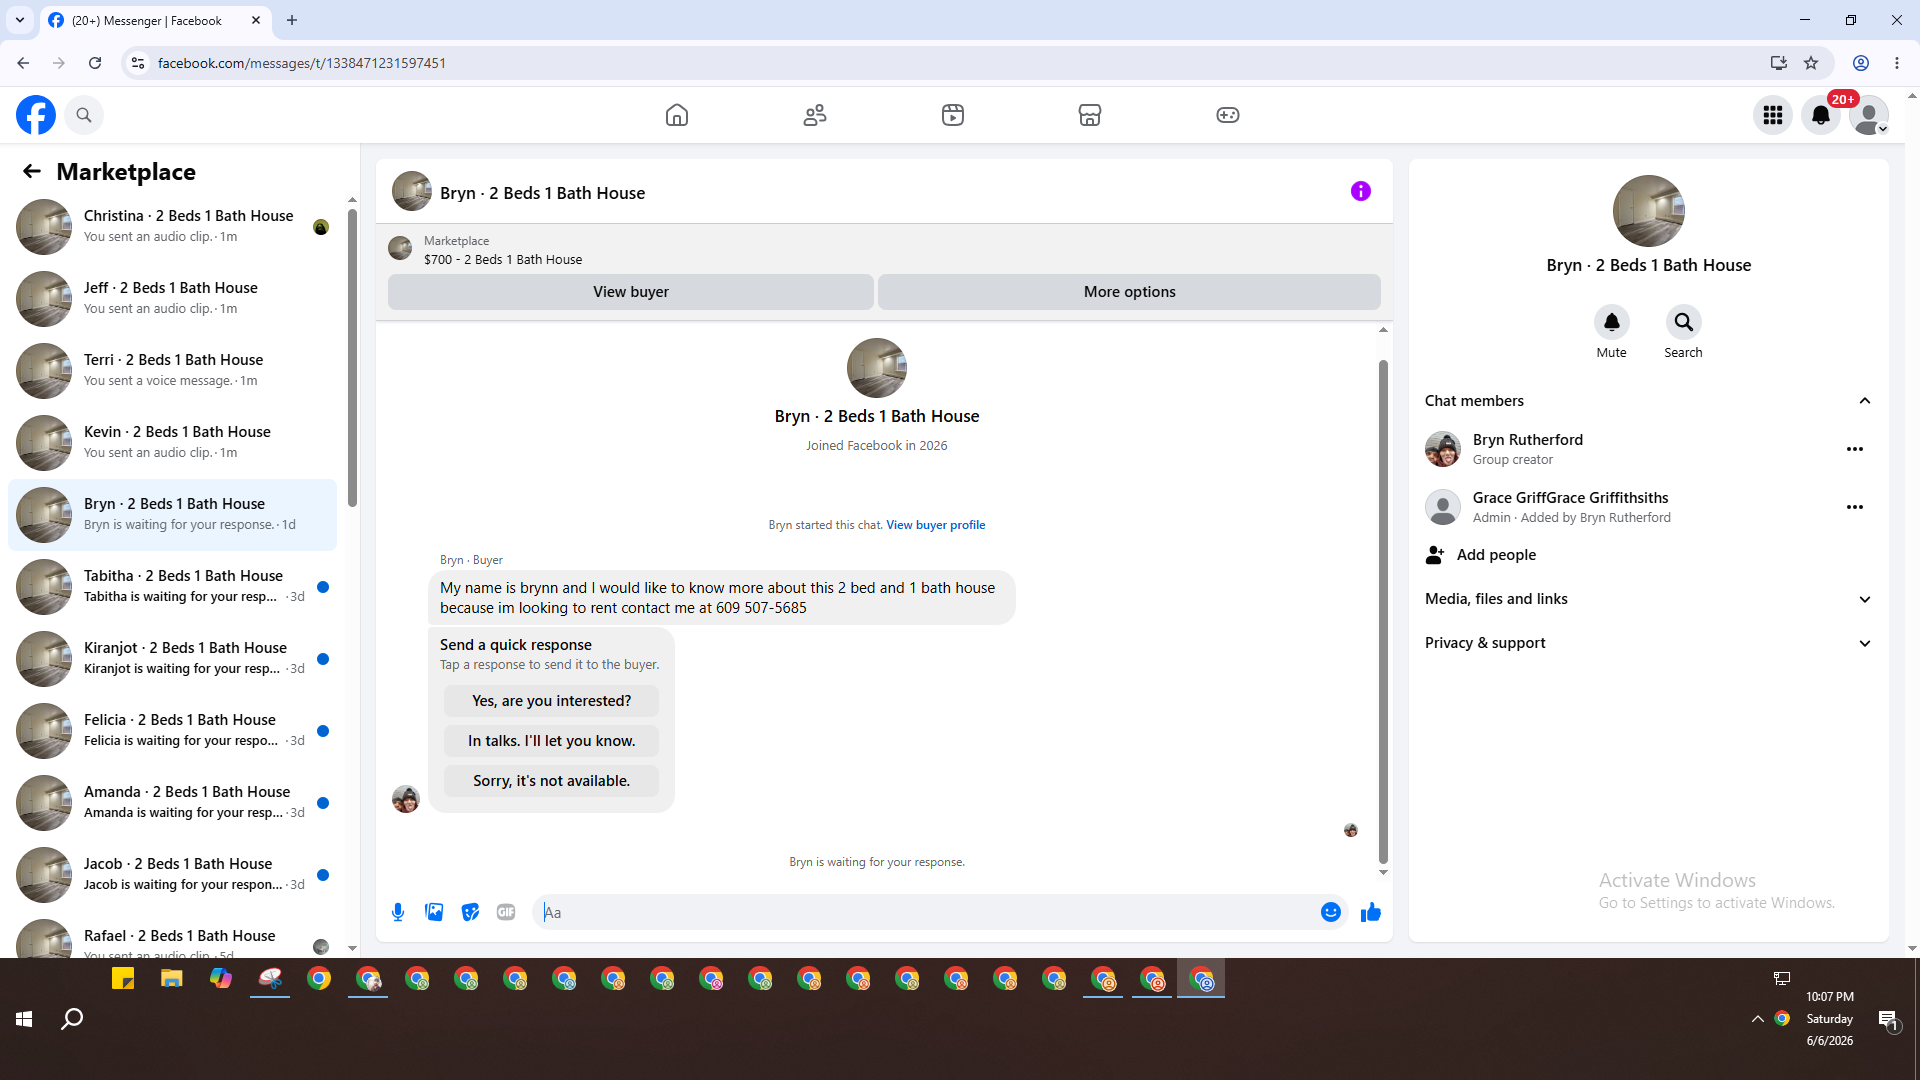
Task: Click the back arrow beside Marketplace
Action: pyautogui.click(x=32, y=172)
